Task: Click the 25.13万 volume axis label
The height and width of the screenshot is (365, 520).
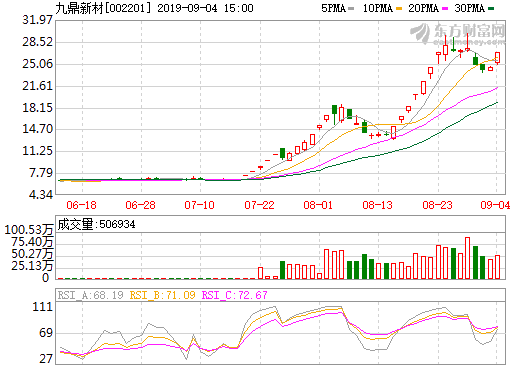Action: point(32,266)
